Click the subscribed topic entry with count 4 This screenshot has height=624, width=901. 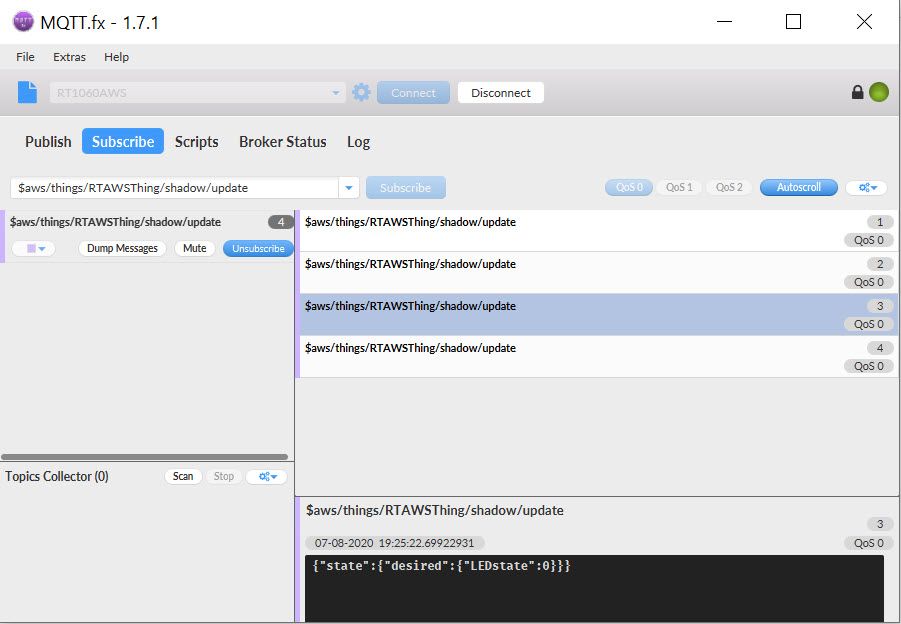pos(147,236)
